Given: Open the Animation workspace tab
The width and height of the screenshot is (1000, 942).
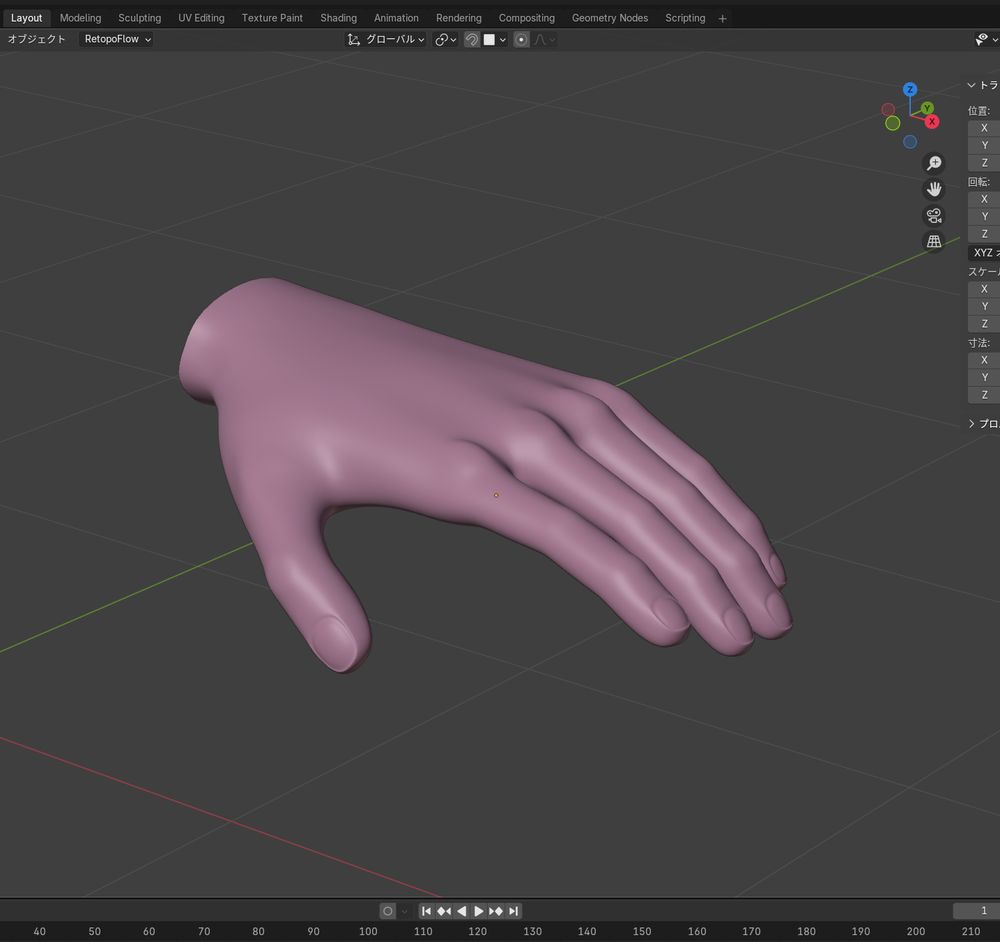Looking at the screenshot, I should [x=396, y=18].
